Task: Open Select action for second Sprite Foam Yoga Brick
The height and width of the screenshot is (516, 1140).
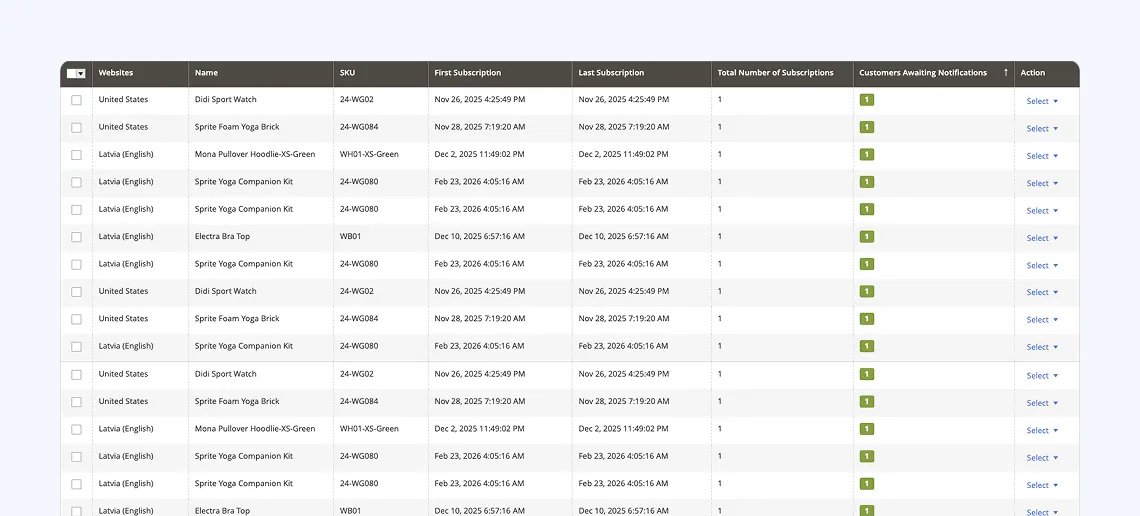Action: point(1042,320)
